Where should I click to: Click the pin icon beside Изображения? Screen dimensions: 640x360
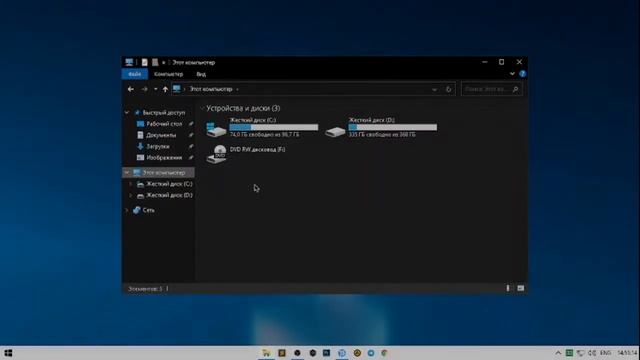[x=191, y=158]
